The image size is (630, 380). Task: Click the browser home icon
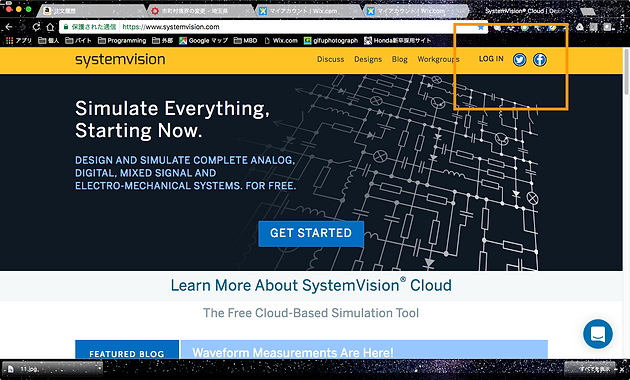click(50, 27)
